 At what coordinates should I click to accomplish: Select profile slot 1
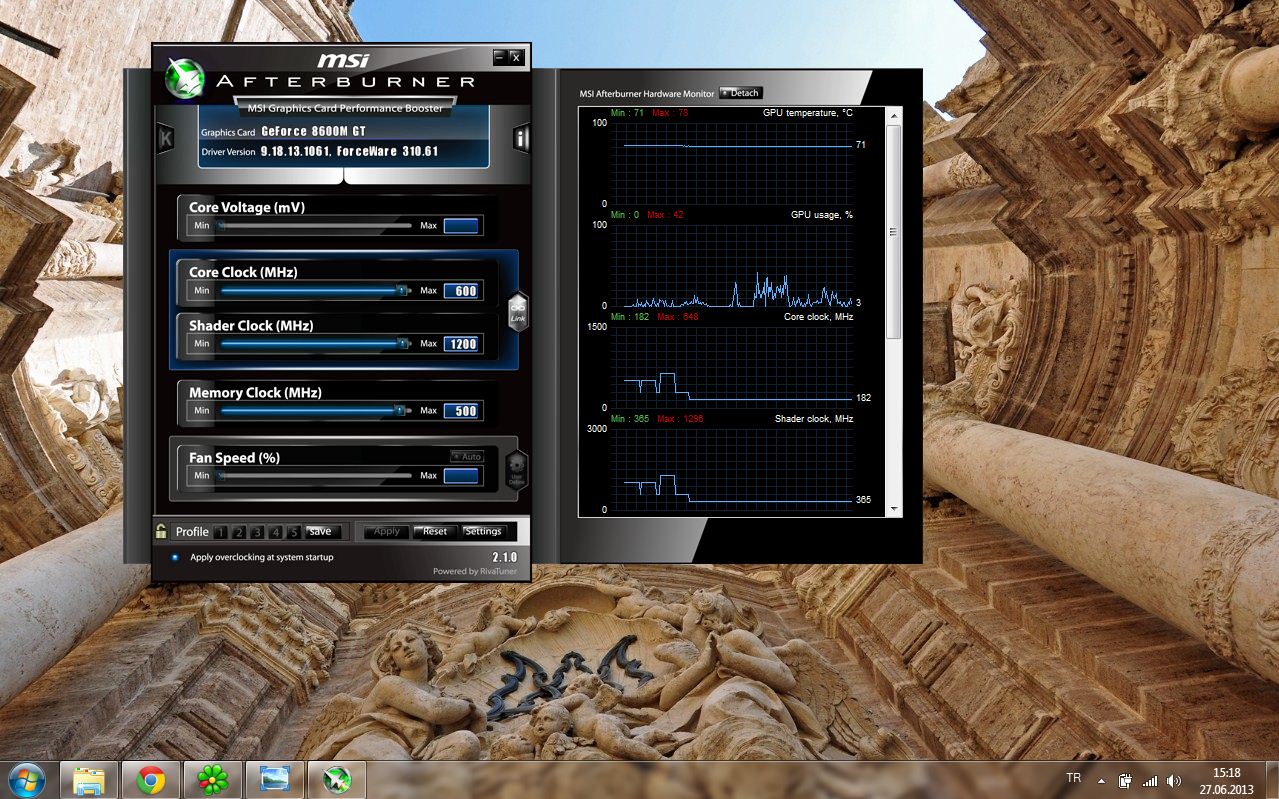221,532
